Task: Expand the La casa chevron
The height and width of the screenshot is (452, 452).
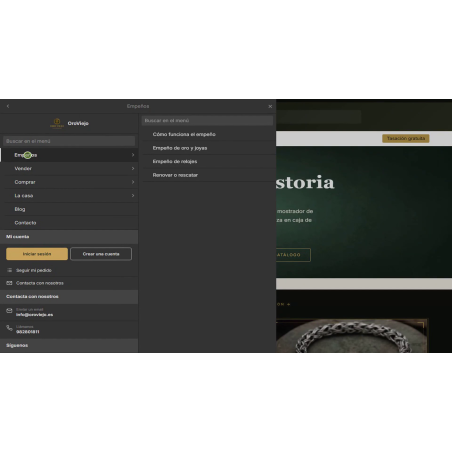Action: tap(133, 196)
